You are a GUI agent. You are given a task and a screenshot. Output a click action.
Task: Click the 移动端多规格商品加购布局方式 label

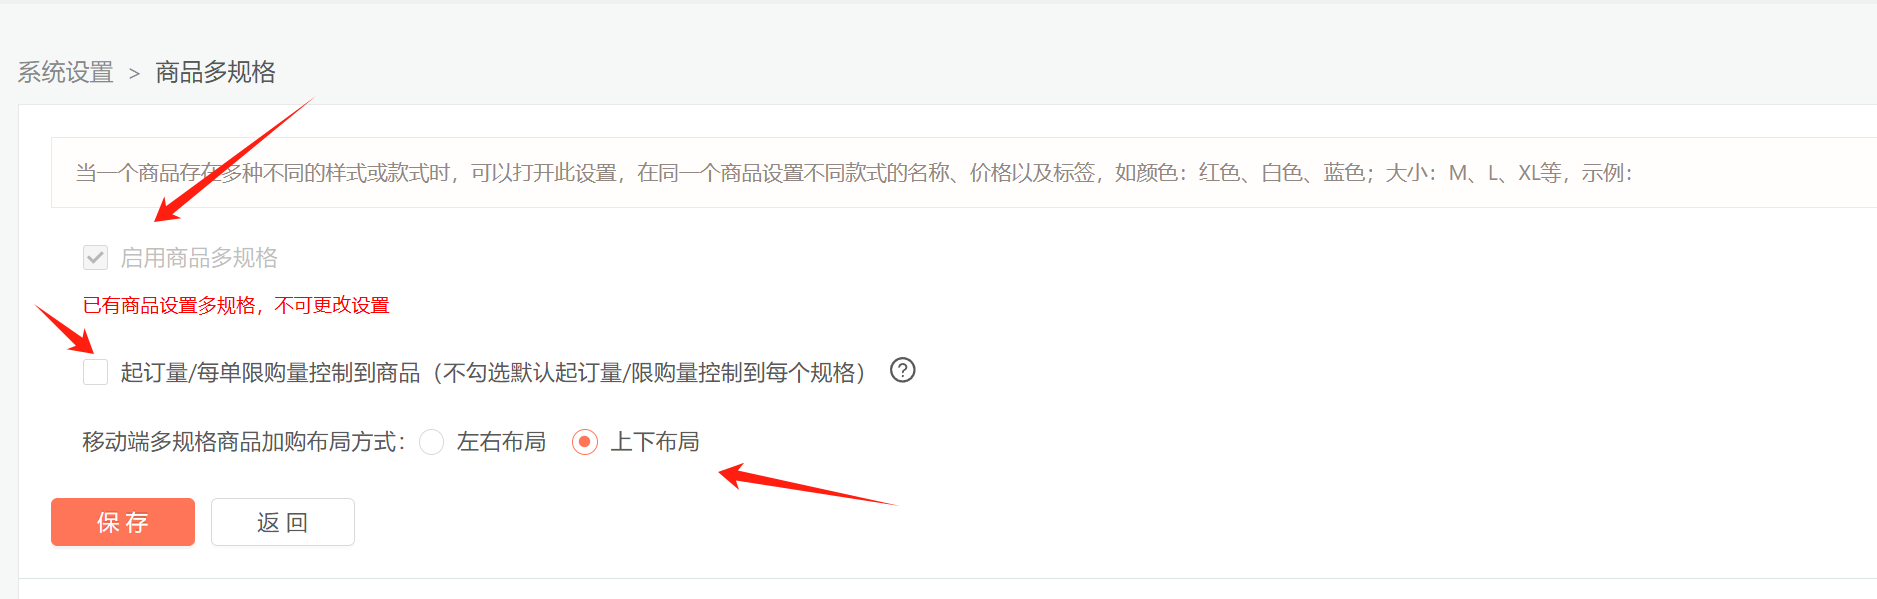tap(244, 442)
